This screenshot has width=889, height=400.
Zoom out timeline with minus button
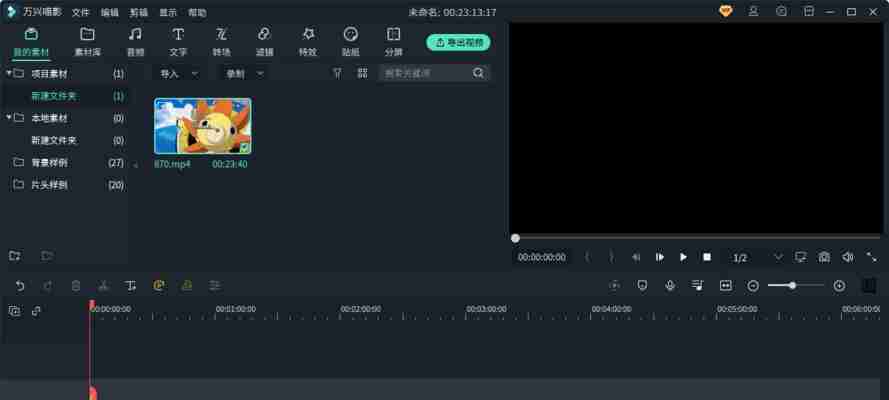coord(753,286)
